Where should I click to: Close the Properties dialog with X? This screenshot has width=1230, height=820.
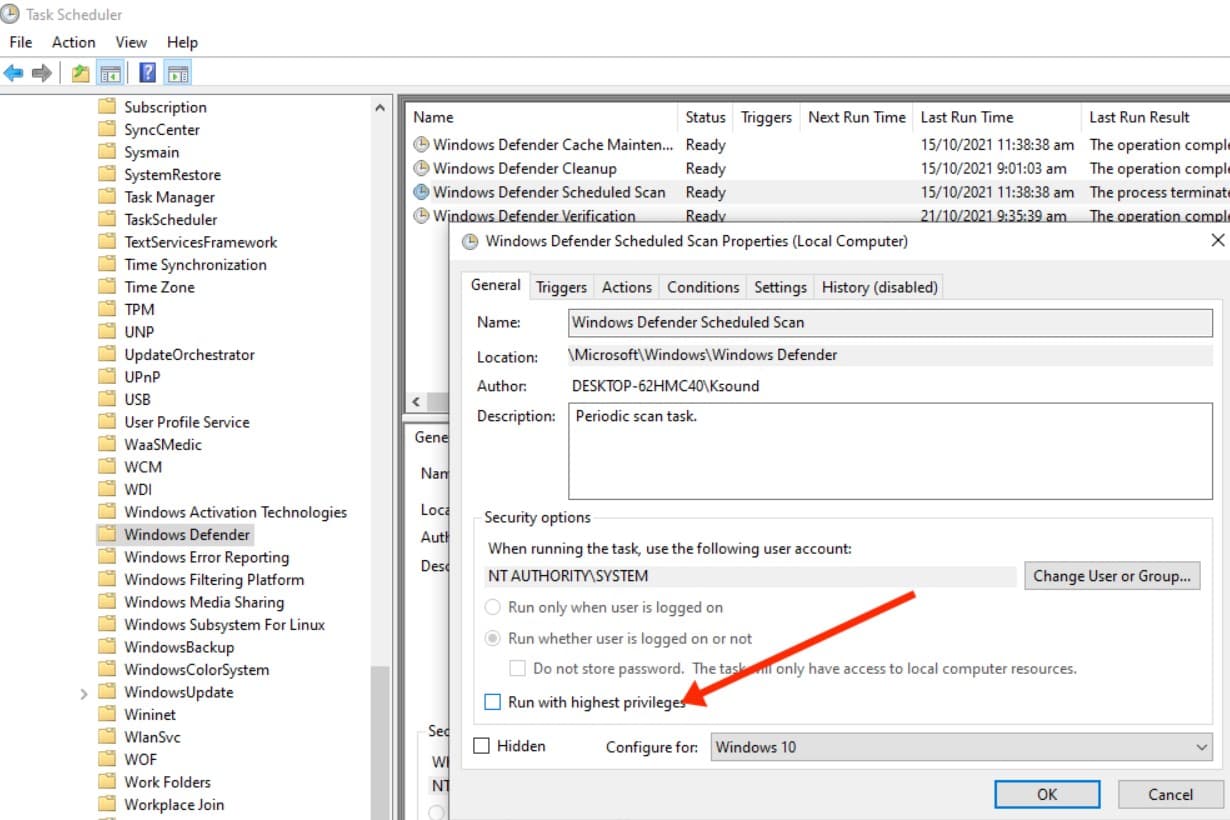coord(1217,241)
